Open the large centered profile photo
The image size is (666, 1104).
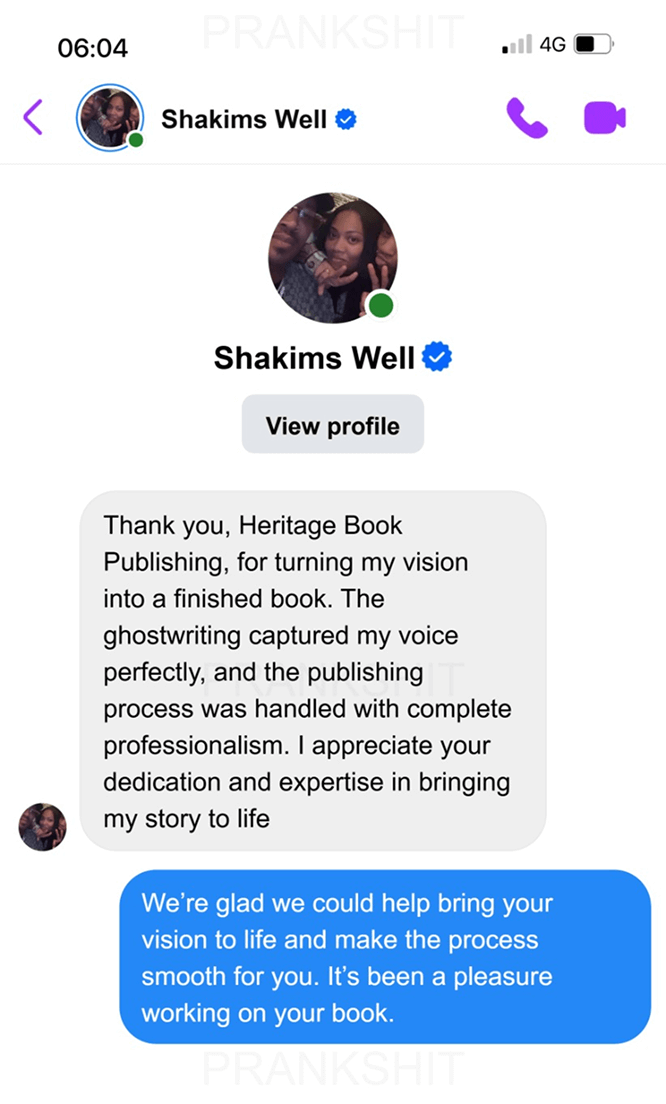point(330,257)
